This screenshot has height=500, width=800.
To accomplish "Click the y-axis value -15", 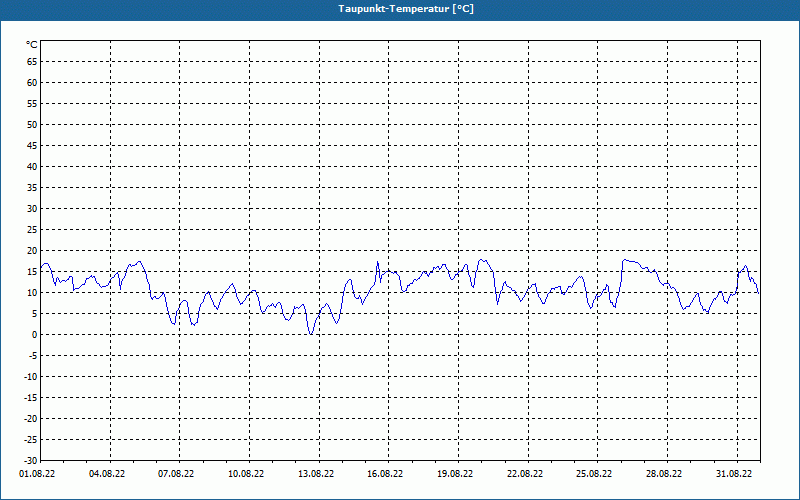I will [31, 397].
